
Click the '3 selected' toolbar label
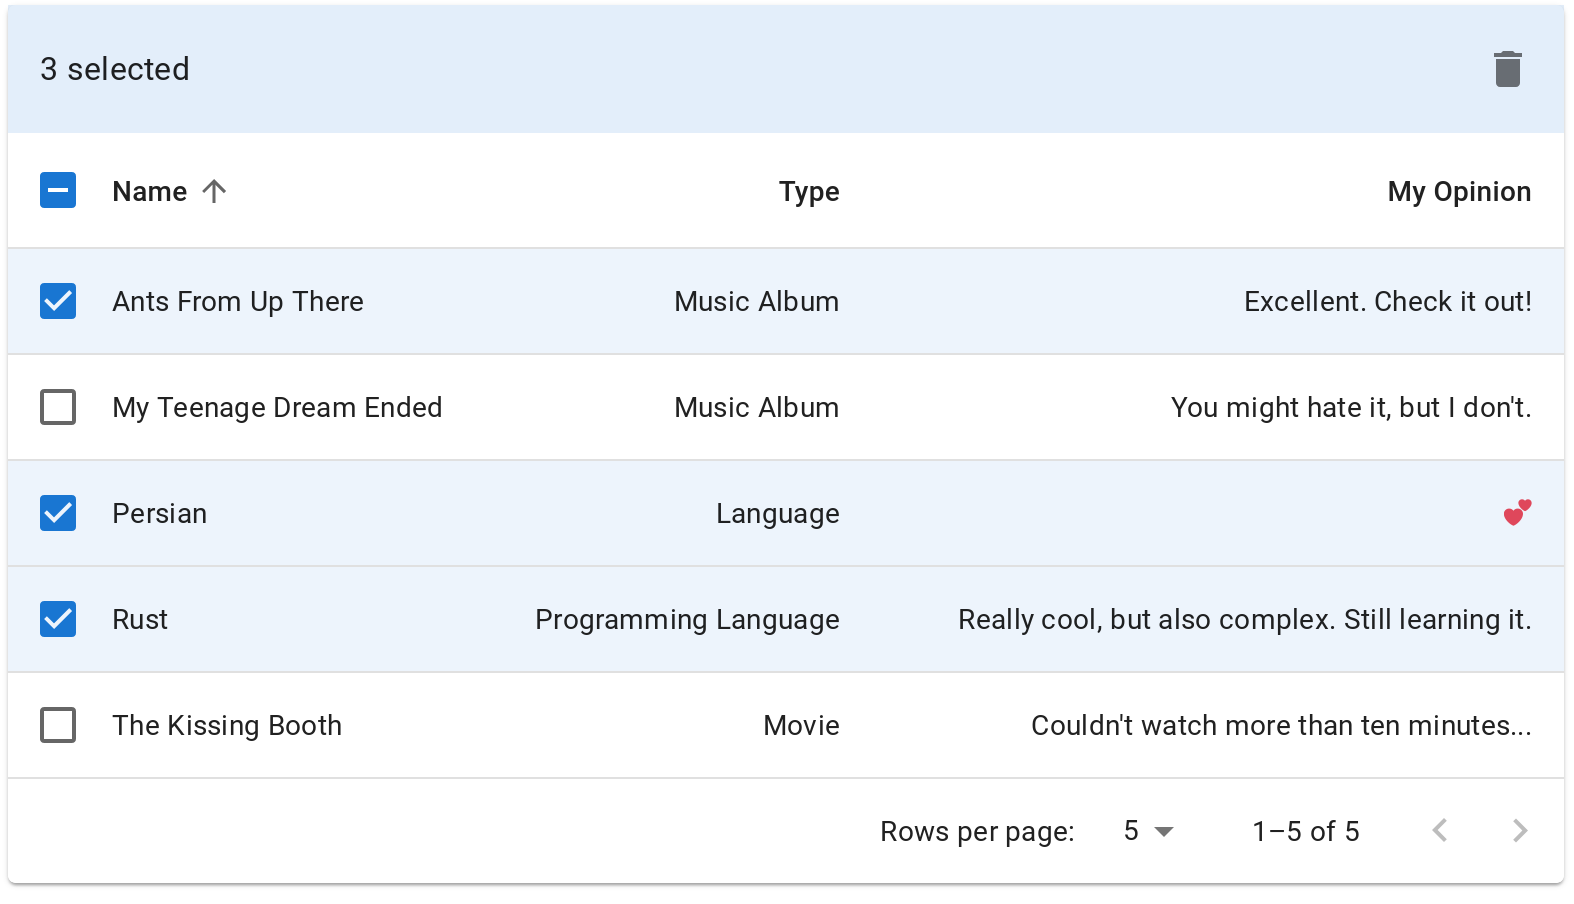(115, 69)
